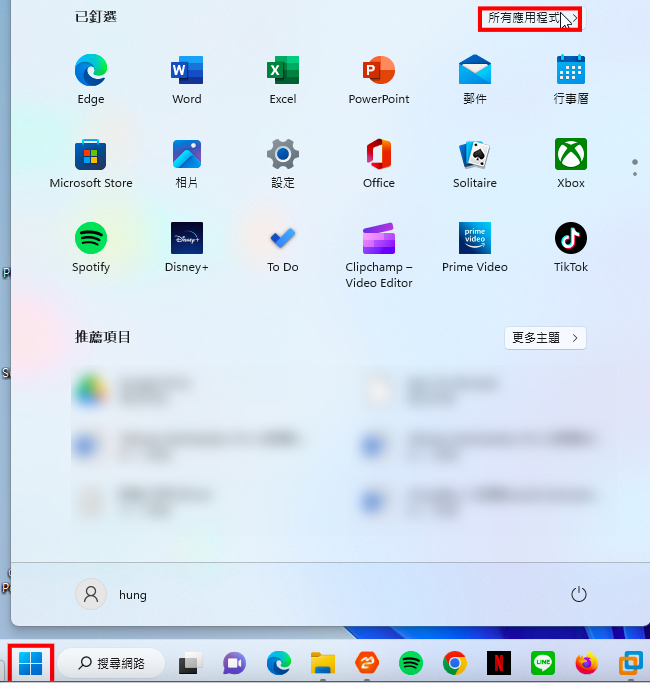Open Chrome from the taskbar
This screenshot has height=683, width=650.
coord(455,663)
